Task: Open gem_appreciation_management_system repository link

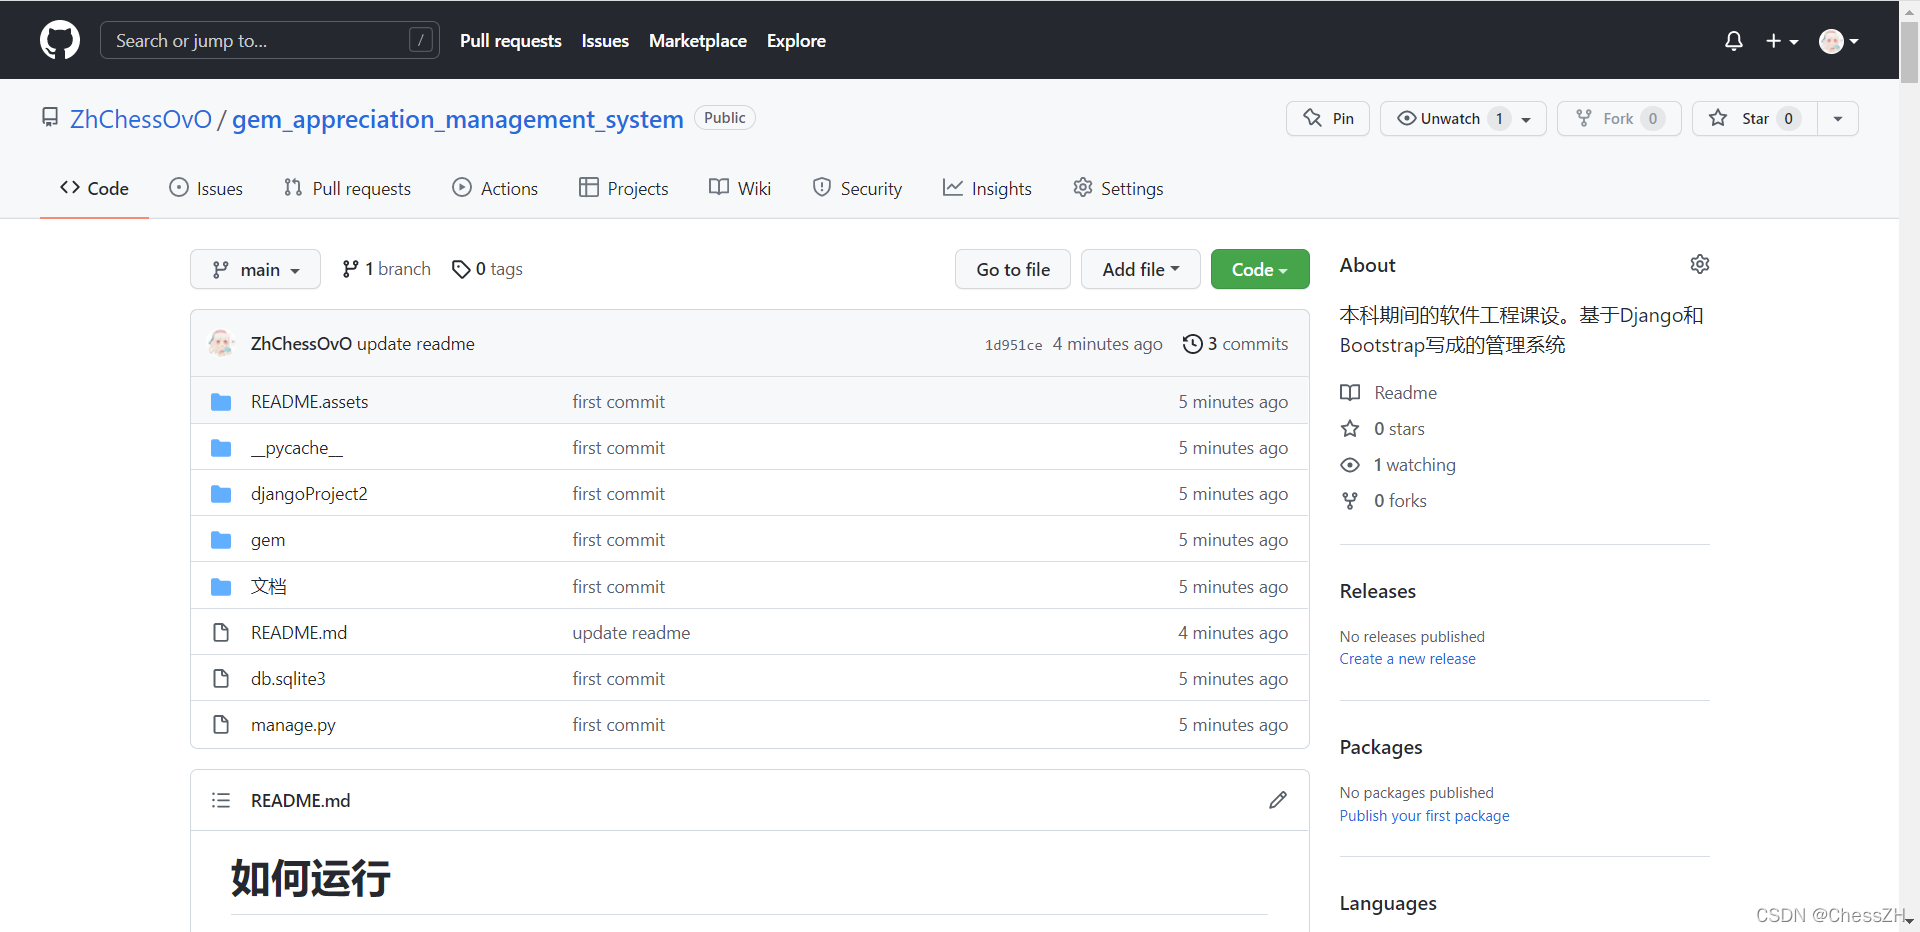Action: 458,119
